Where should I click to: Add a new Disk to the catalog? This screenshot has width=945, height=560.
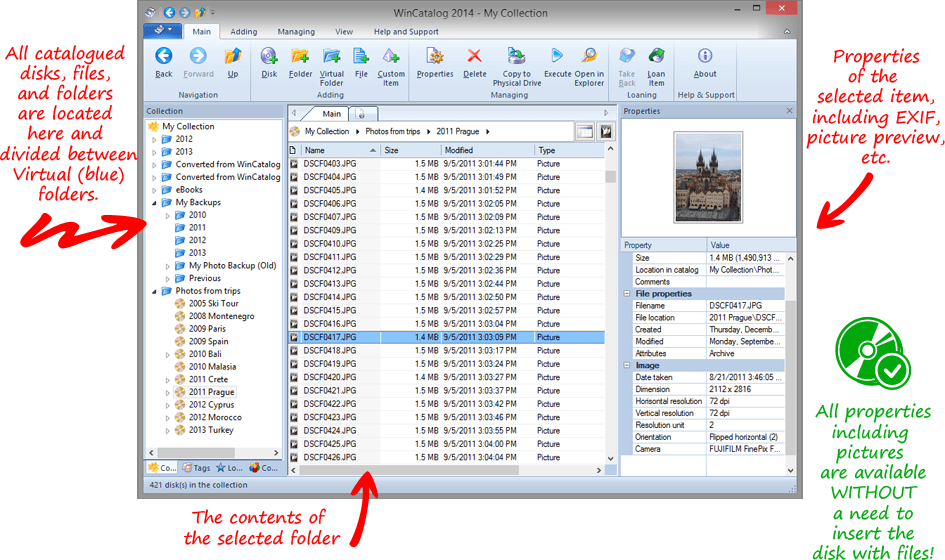coord(269,62)
